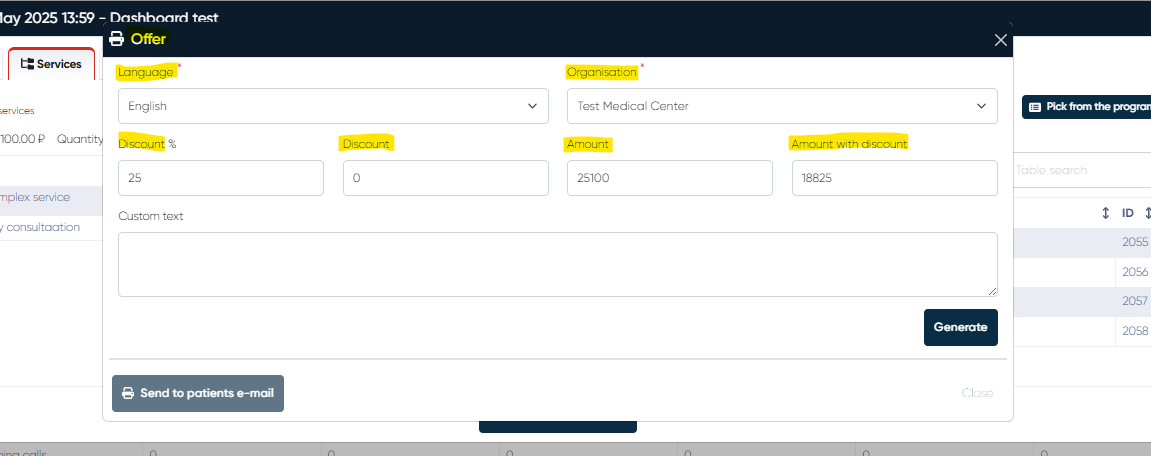This screenshot has width=1151, height=456.
Task: Expand the Organisation dropdown showing Test Medical Center
Action: click(781, 106)
